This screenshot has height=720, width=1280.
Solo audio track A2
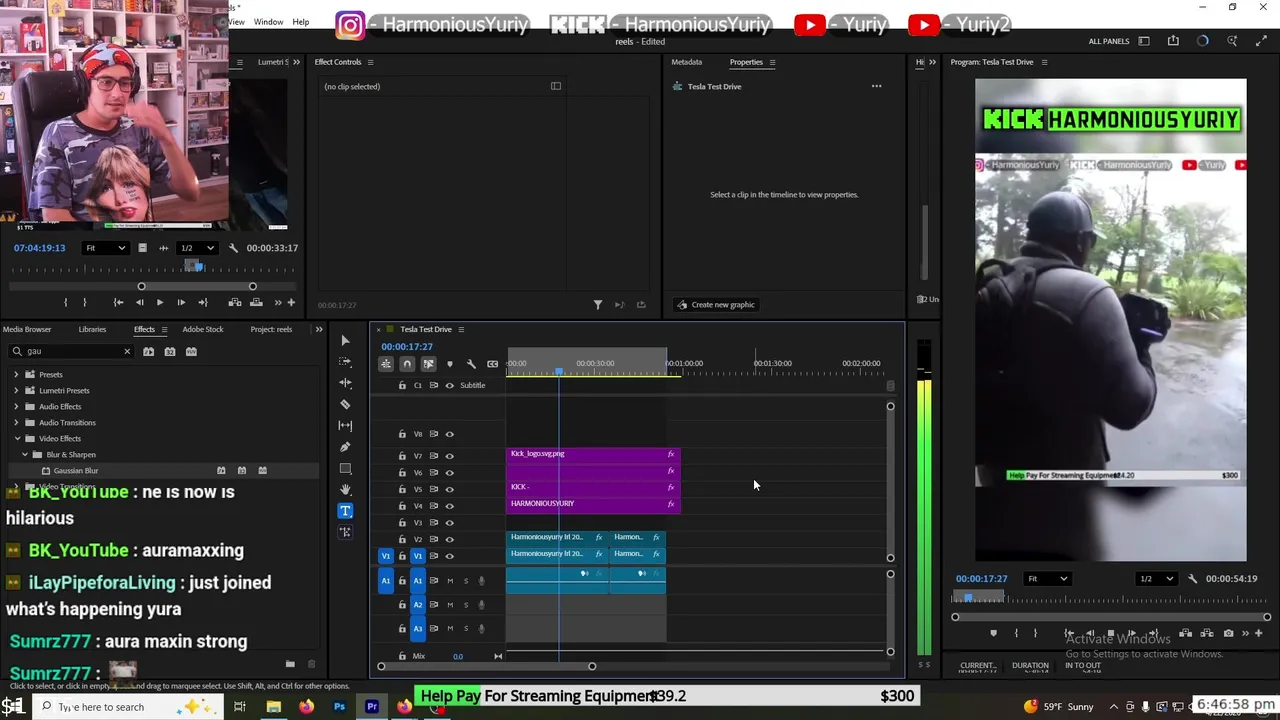(x=465, y=605)
